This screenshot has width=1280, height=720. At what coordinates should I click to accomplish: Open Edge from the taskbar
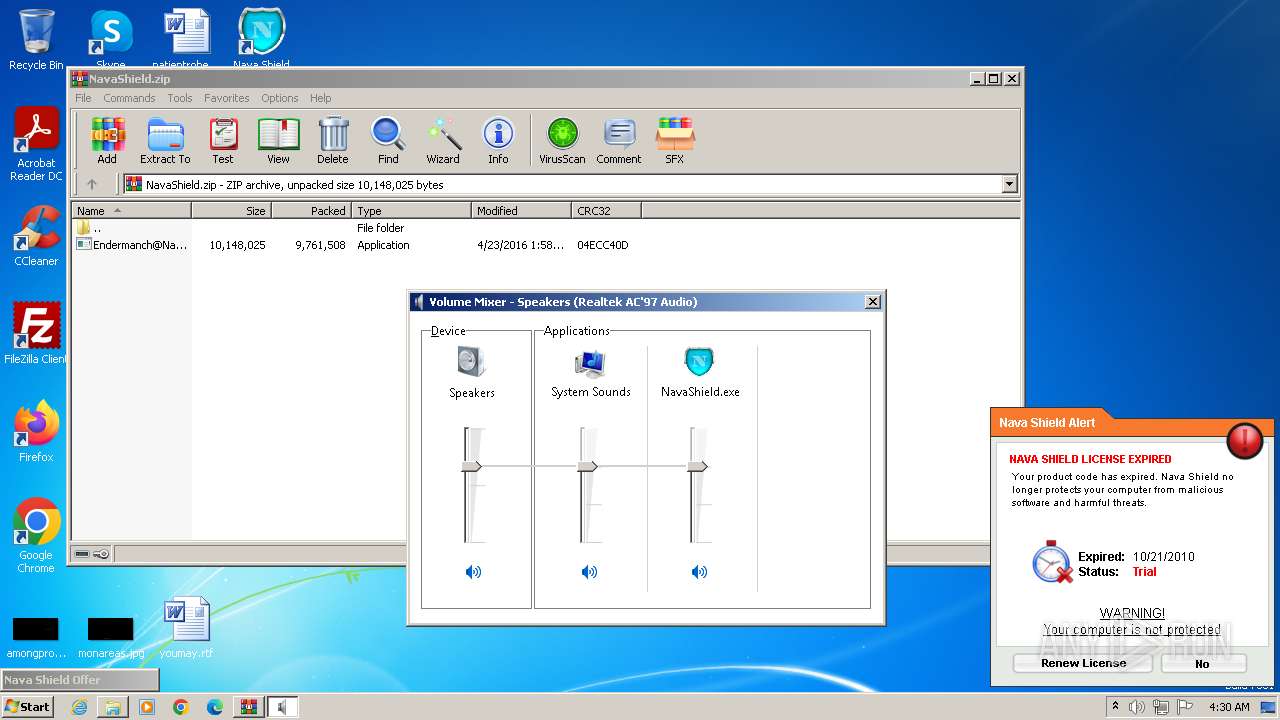click(x=215, y=707)
